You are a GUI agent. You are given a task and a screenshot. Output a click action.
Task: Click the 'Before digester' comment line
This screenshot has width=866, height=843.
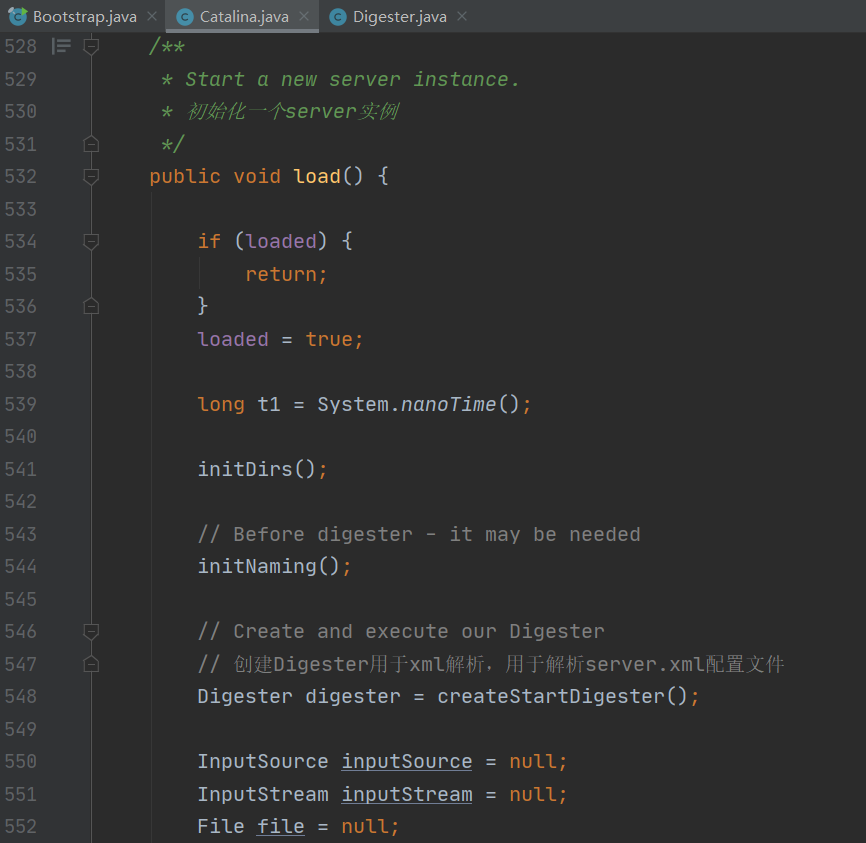tap(419, 534)
